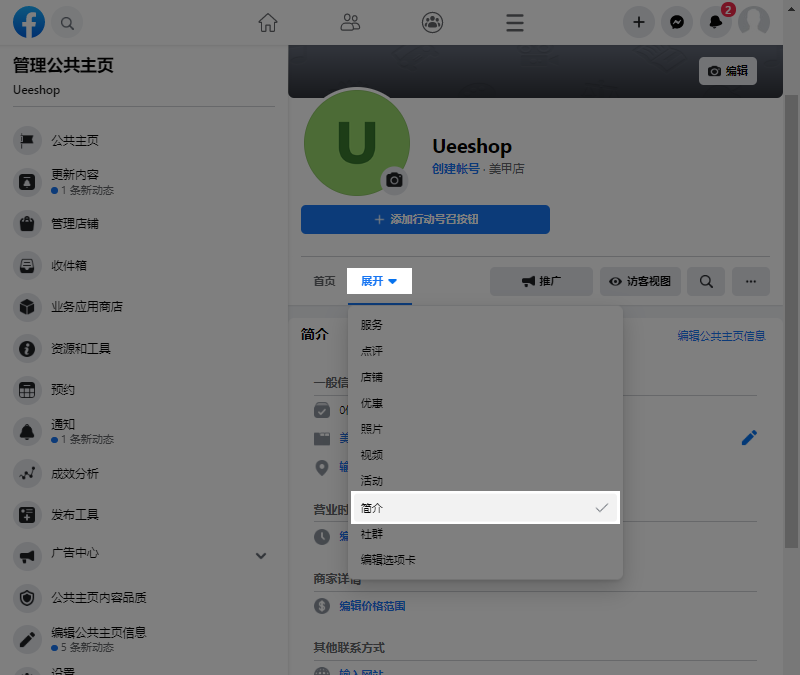
Task: Choose 编辑选项卡 in the dropdown menu
Action: [485, 560]
